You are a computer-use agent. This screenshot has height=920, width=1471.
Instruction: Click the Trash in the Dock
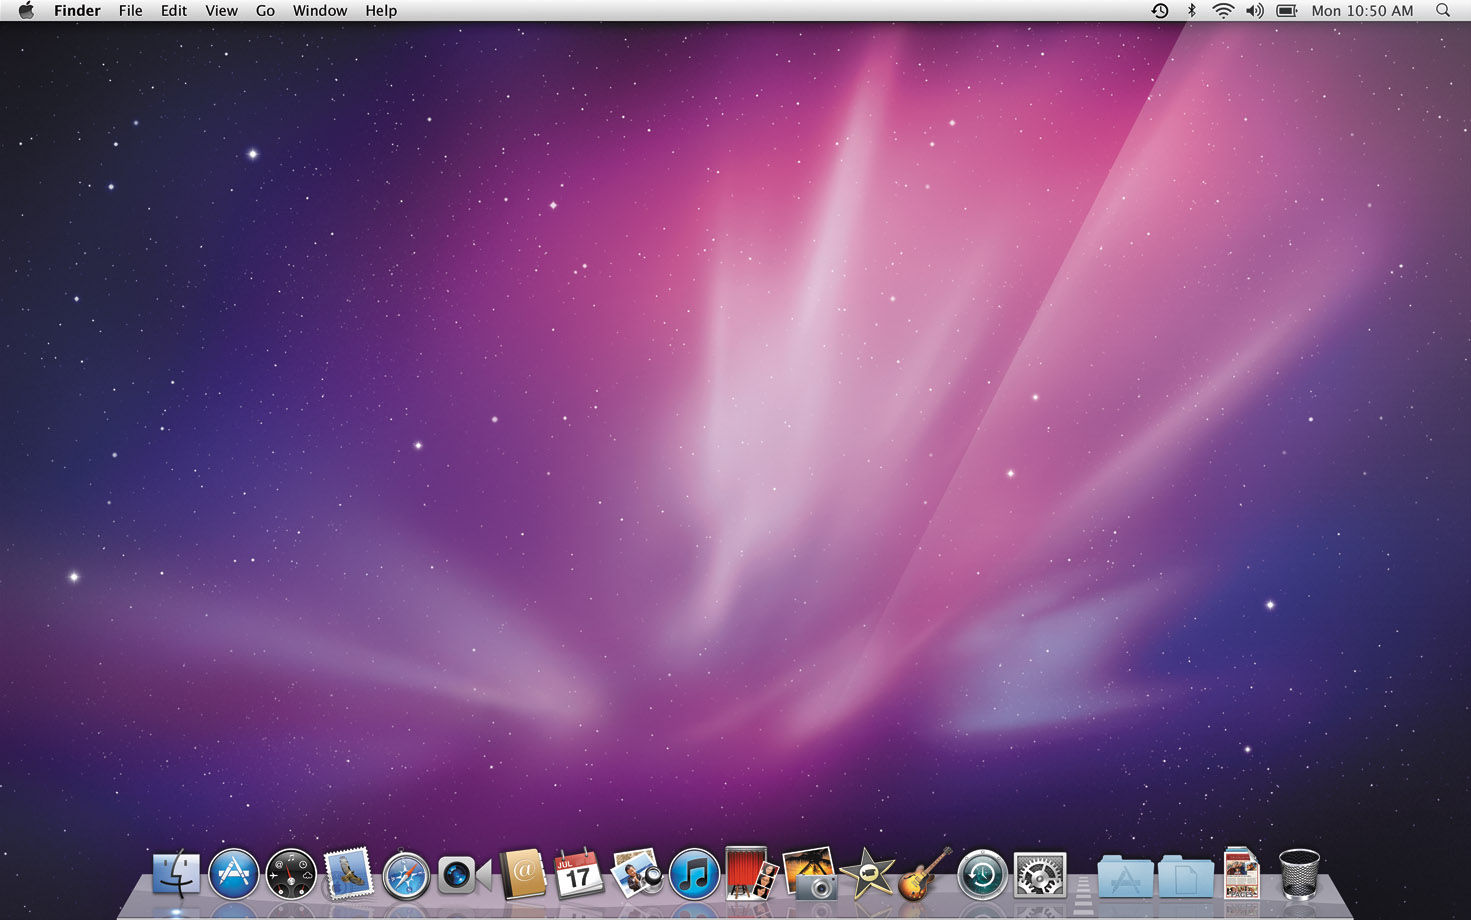pos(1298,875)
